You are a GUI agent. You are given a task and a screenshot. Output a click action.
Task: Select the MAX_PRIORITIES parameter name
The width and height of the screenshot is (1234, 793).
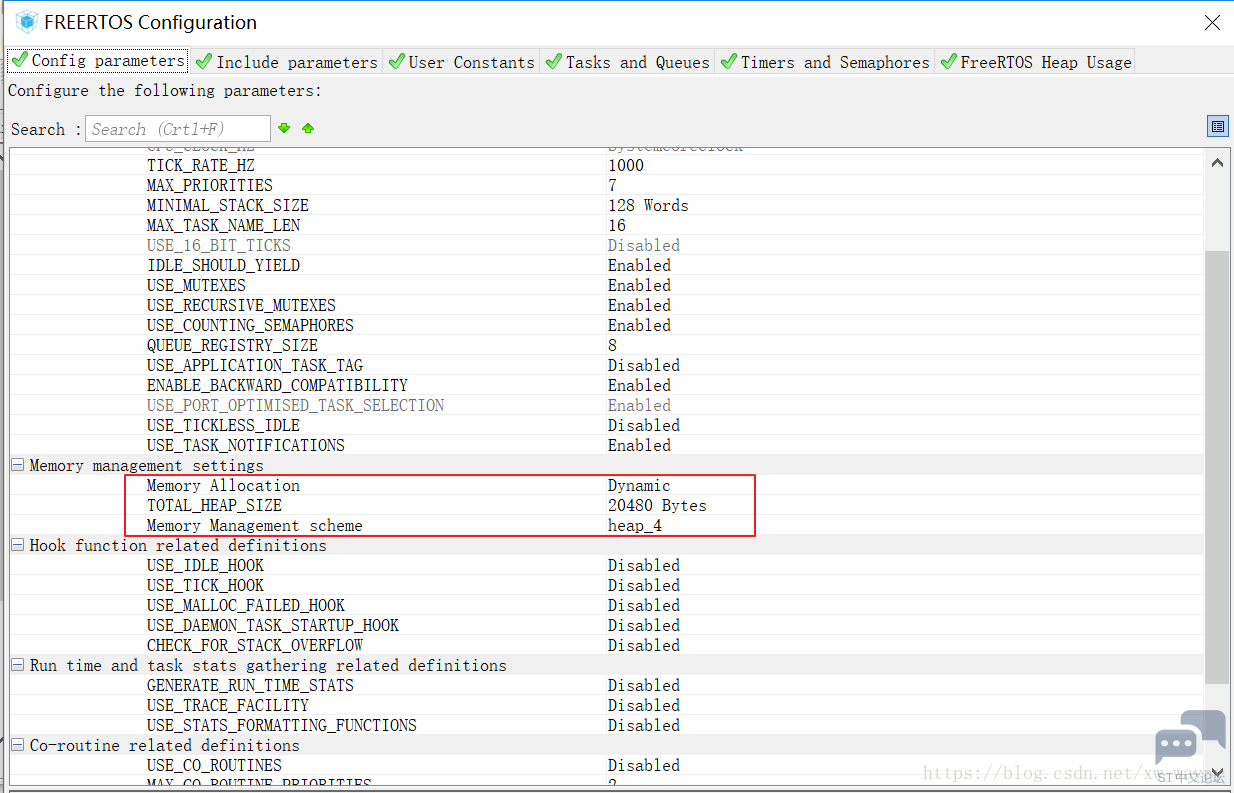[209, 185]
